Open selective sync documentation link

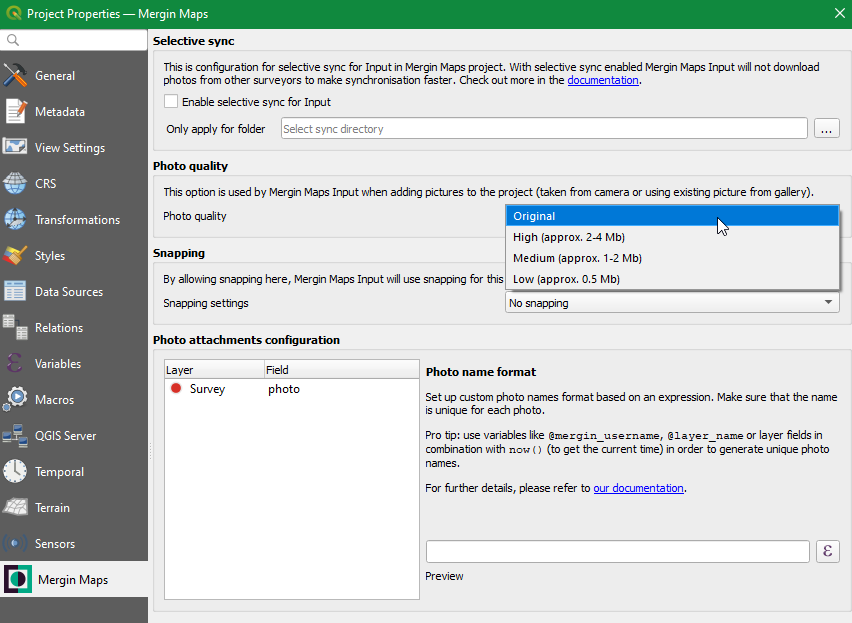click(603, 80)
